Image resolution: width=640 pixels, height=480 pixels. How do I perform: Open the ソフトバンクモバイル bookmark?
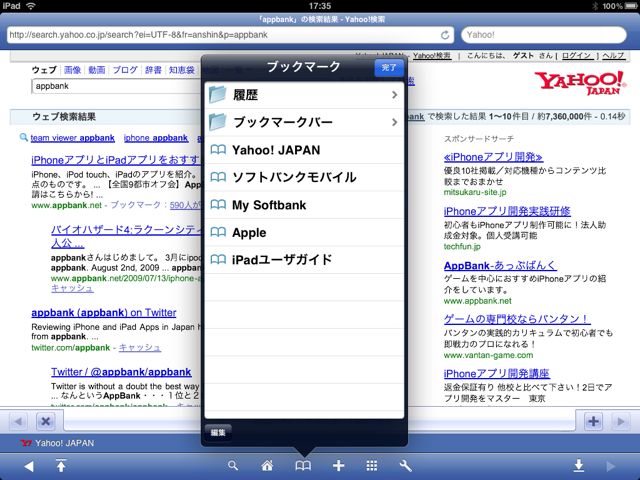(304, 177)
